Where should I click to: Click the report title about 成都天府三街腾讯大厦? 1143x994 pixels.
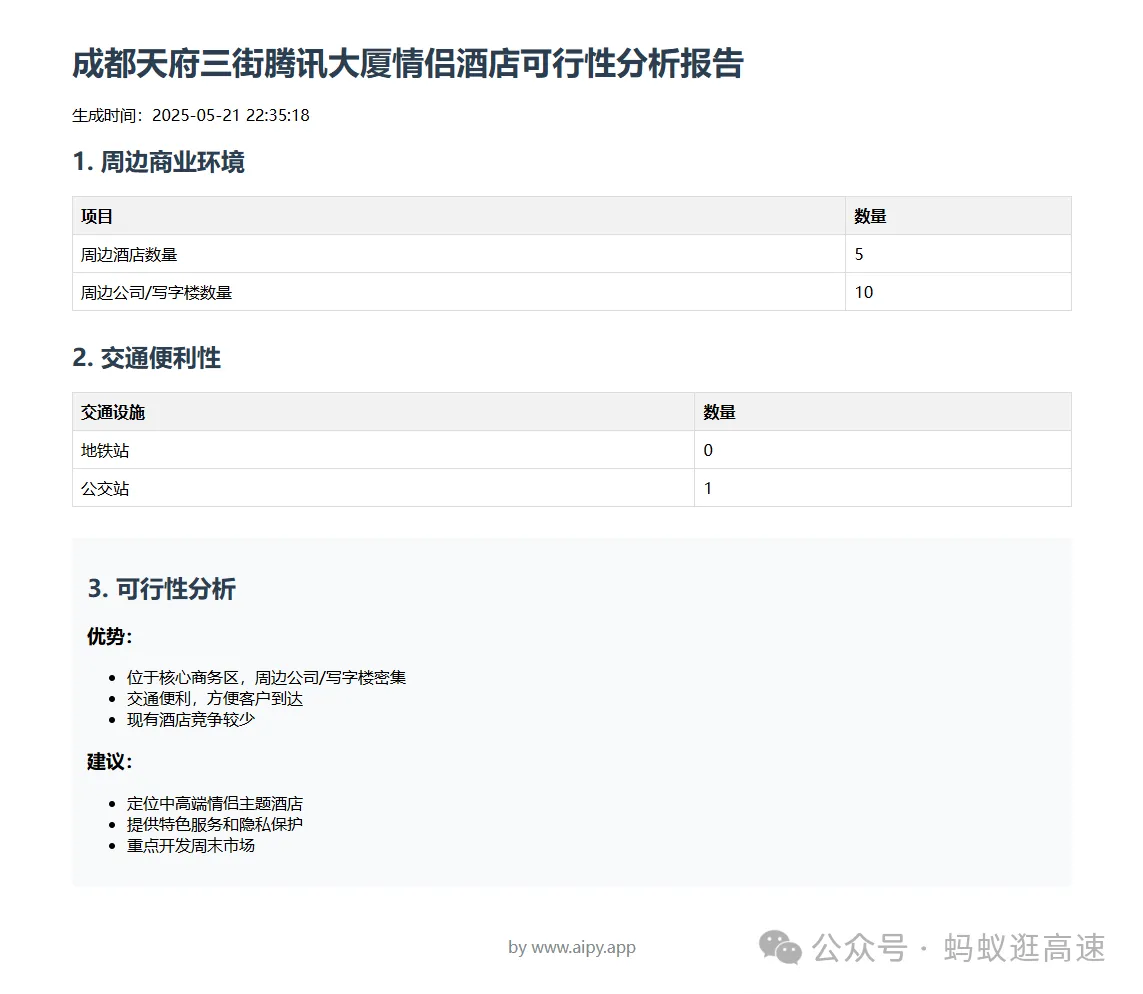click(x=407, y=63)
